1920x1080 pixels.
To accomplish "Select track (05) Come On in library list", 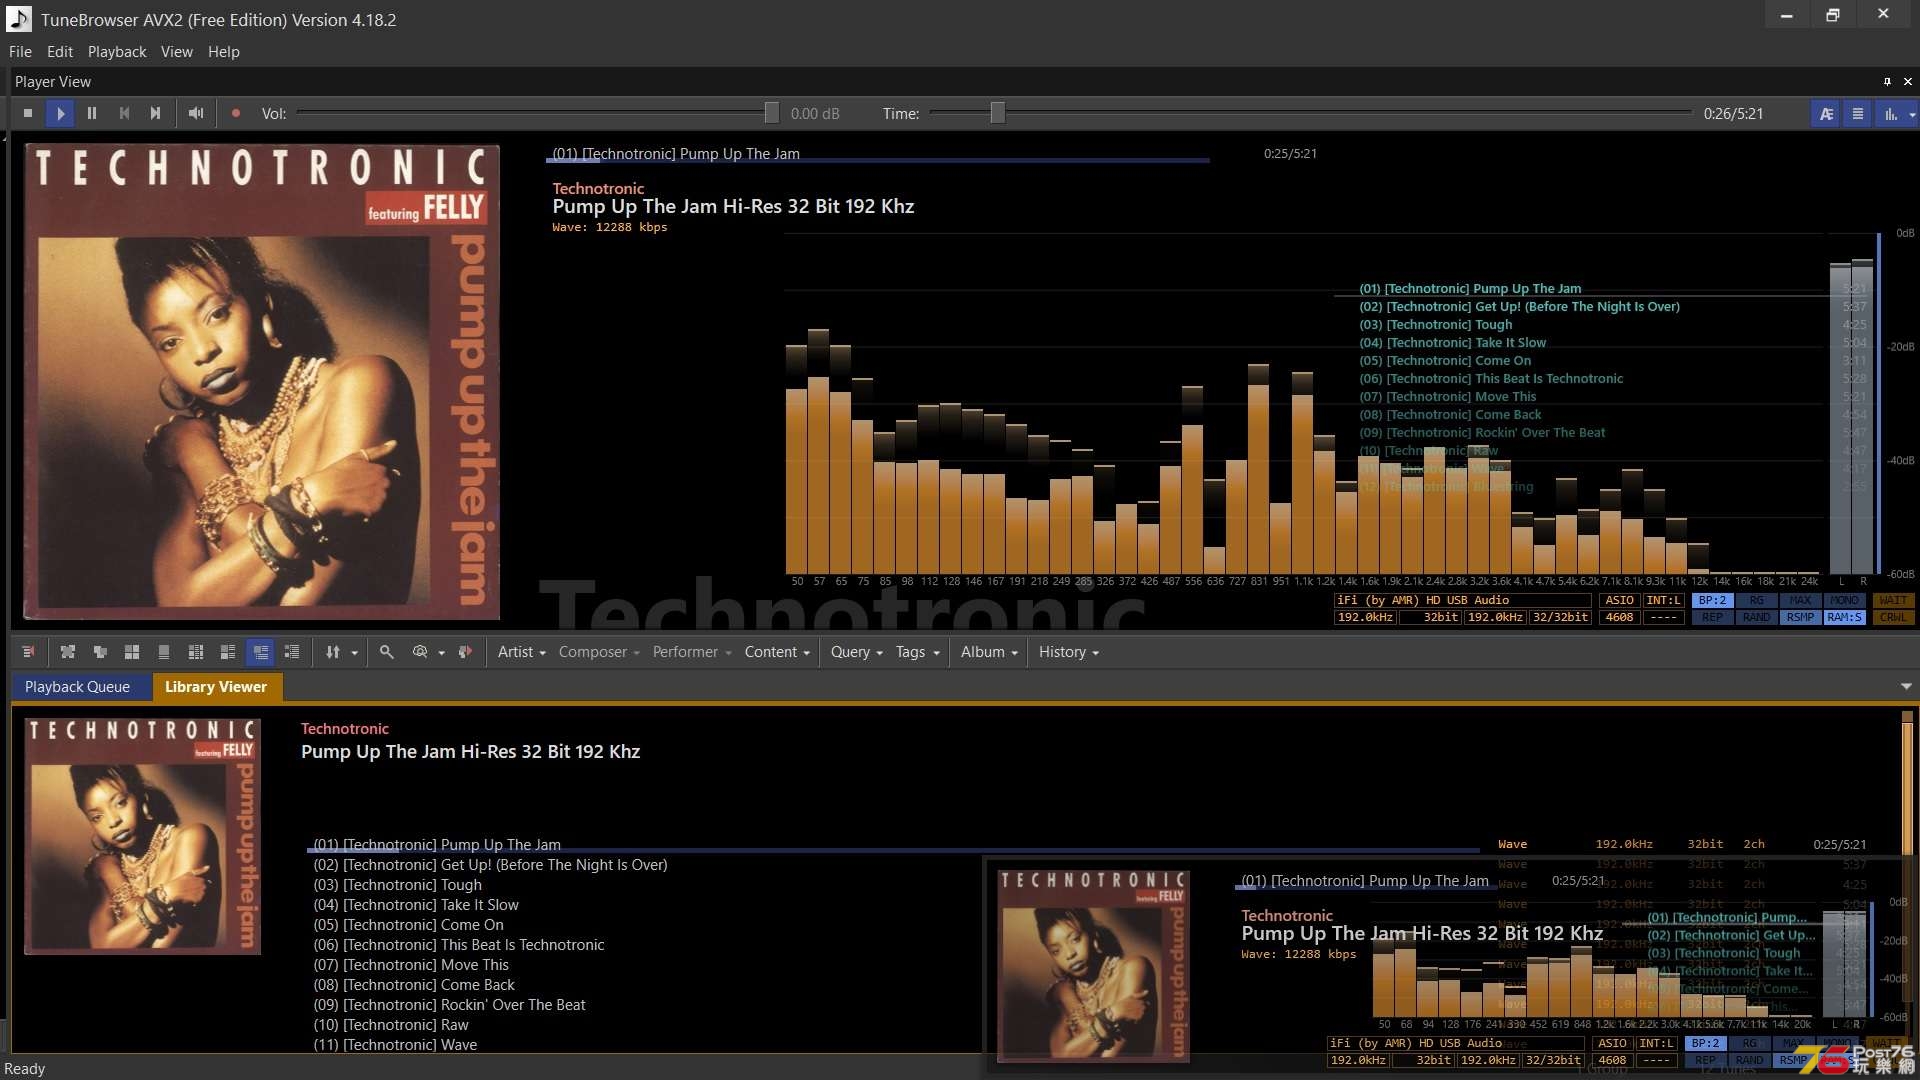I will click(408, 925).
